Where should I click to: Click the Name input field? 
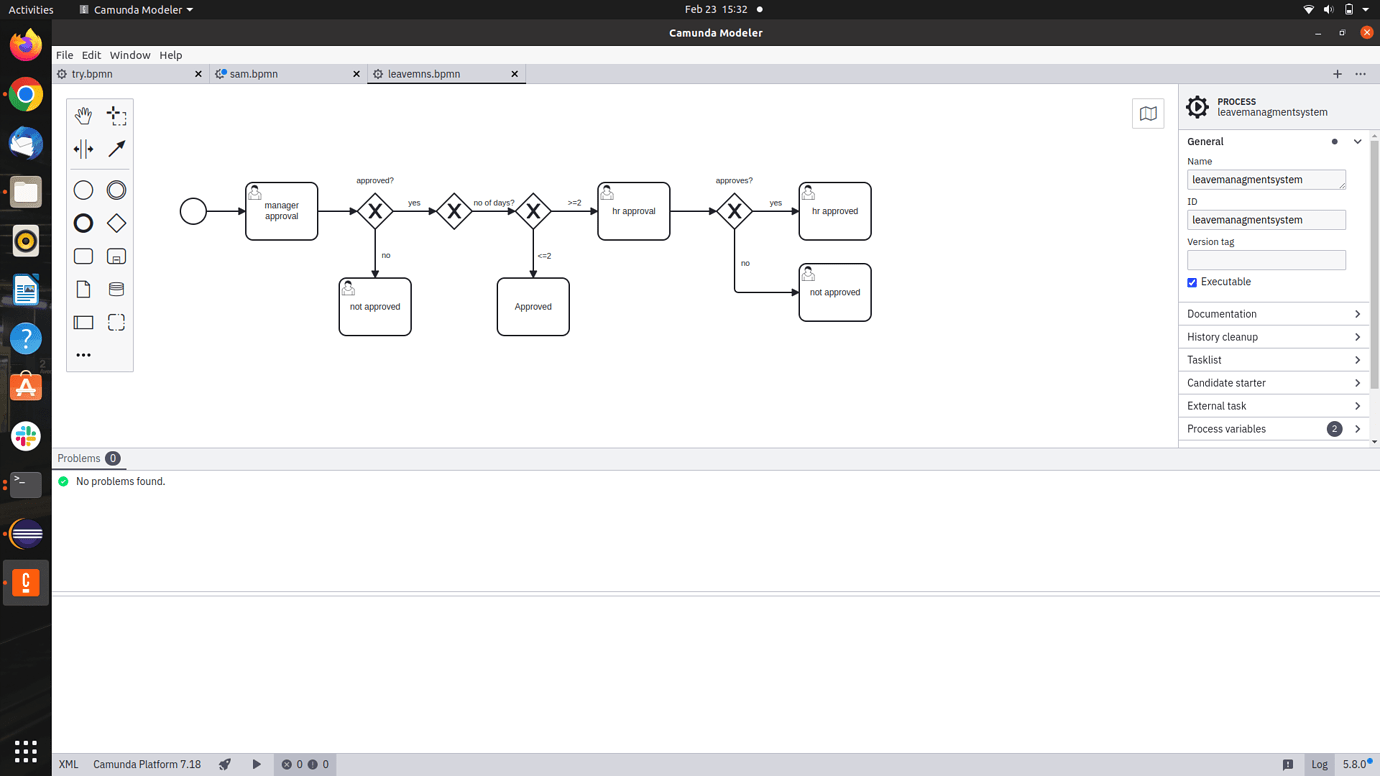(x=1266, y=180)
